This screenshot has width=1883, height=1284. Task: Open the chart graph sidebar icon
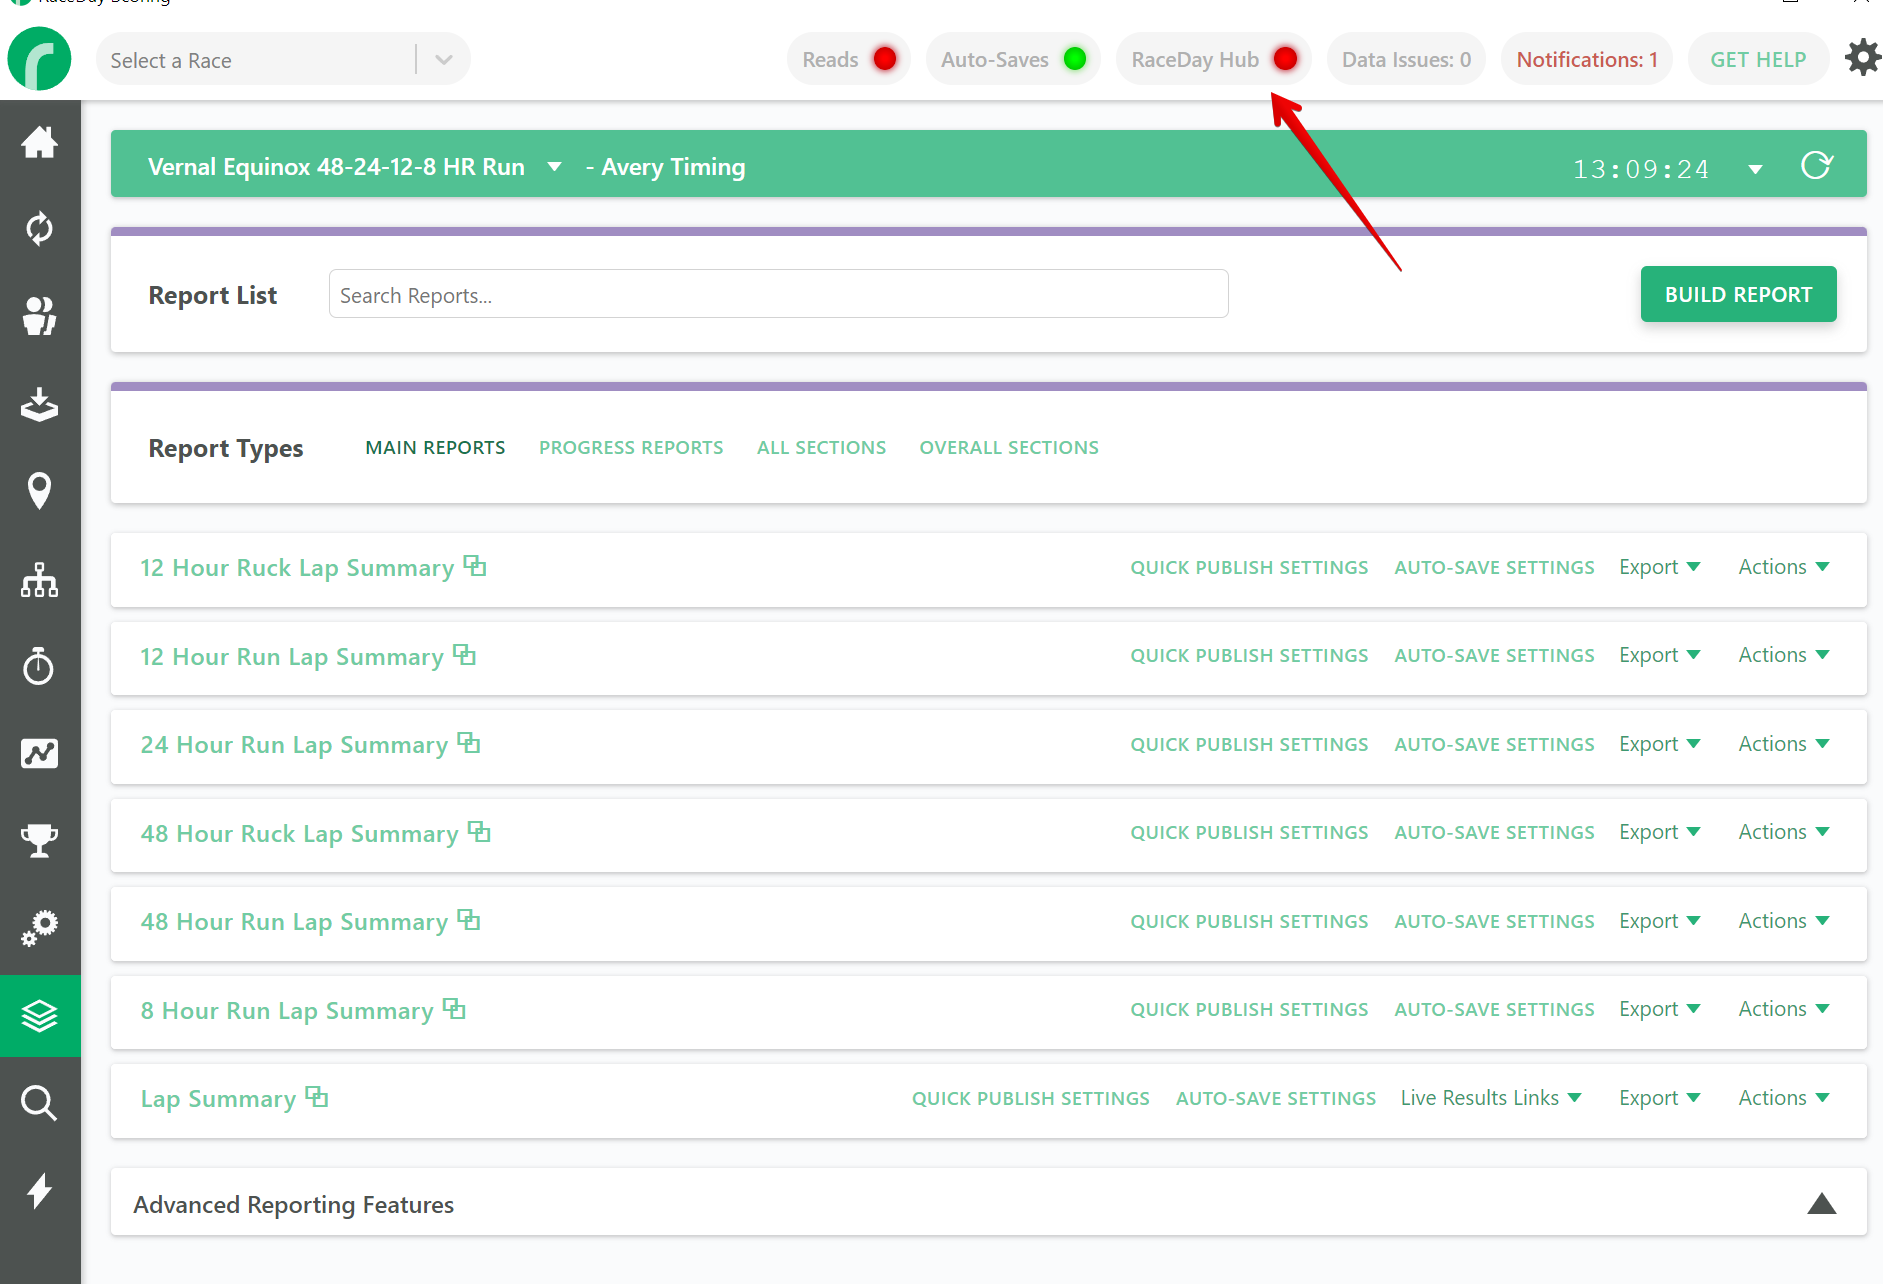[x=39, y=753]
